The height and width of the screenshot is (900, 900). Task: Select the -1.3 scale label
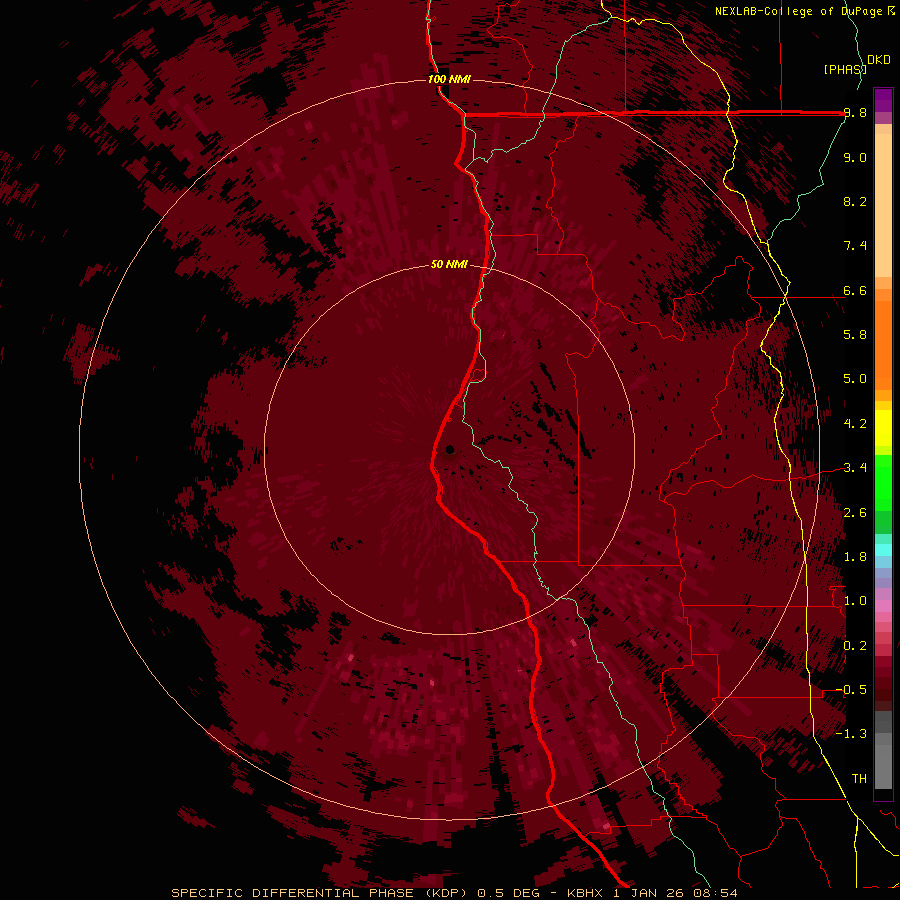click(851, 734)
